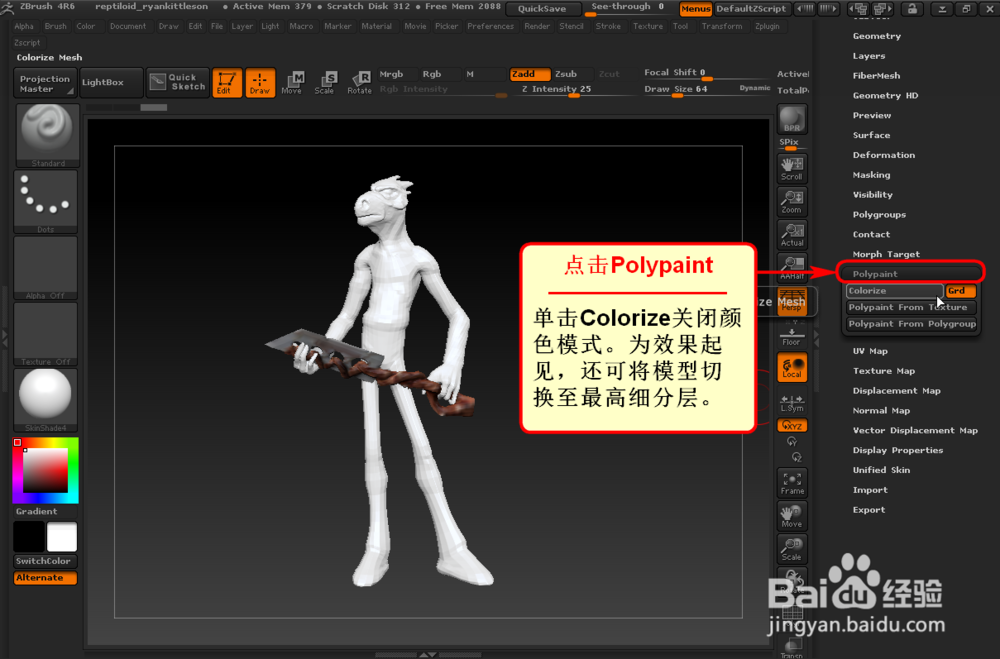Toggle Persp perspective view
Image resolution: width=1000 pixels, height=659 pixels.
point(792,301)
